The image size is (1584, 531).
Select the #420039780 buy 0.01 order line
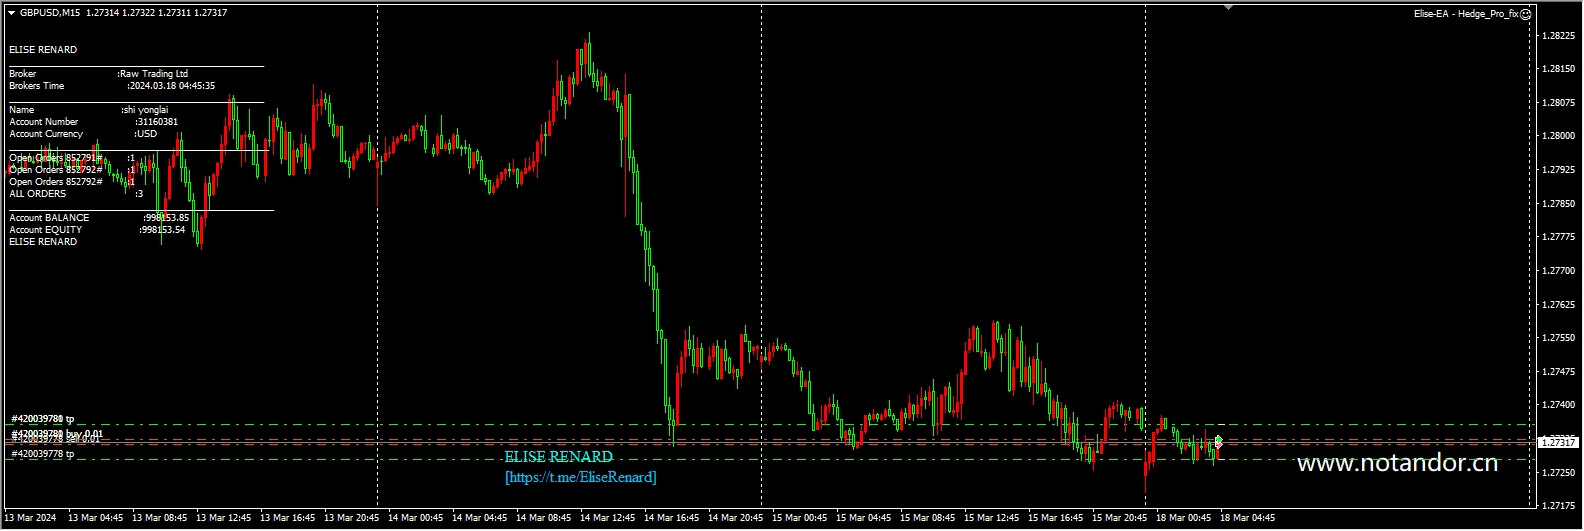click(x=55, y=434)
